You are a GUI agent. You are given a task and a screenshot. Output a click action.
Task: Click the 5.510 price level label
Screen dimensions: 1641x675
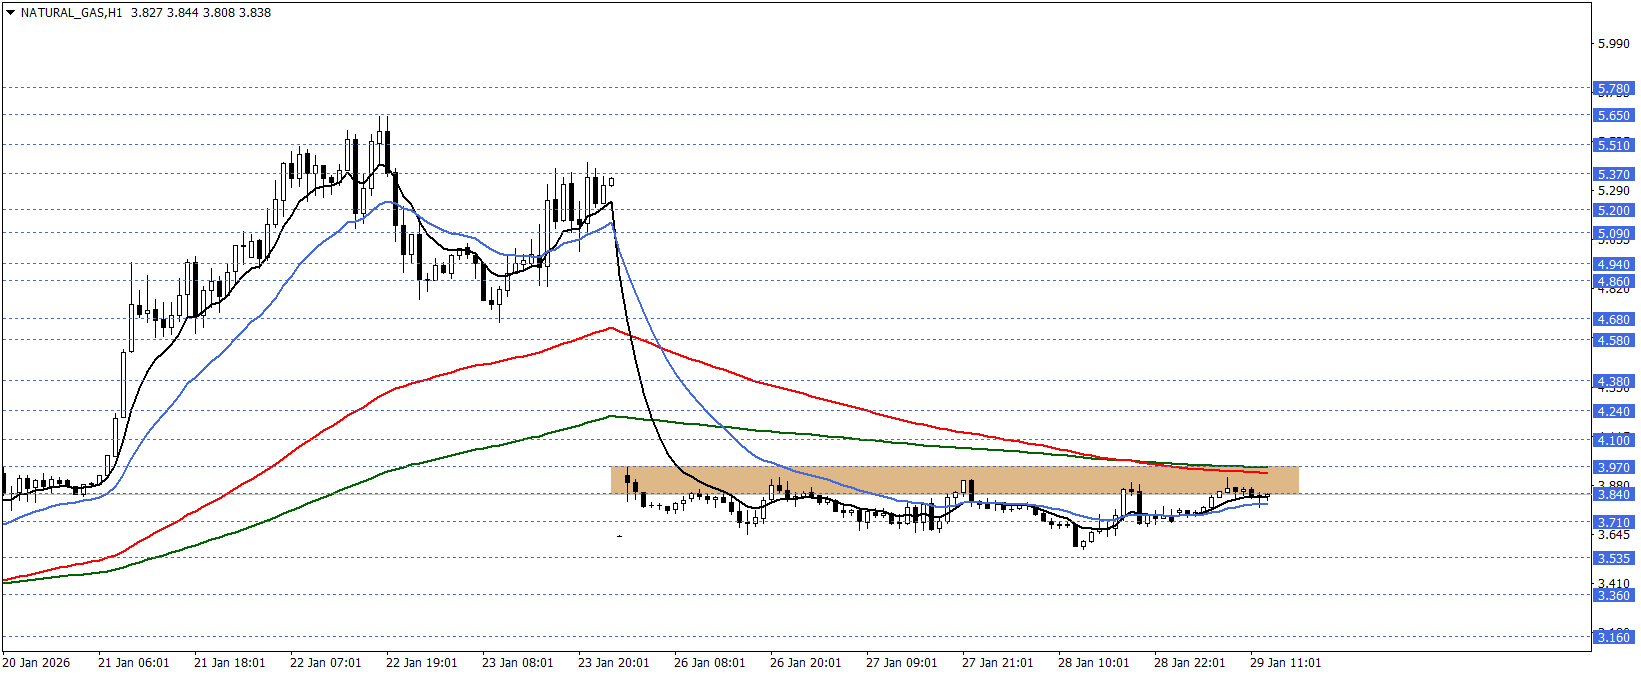coord(1612,145)
